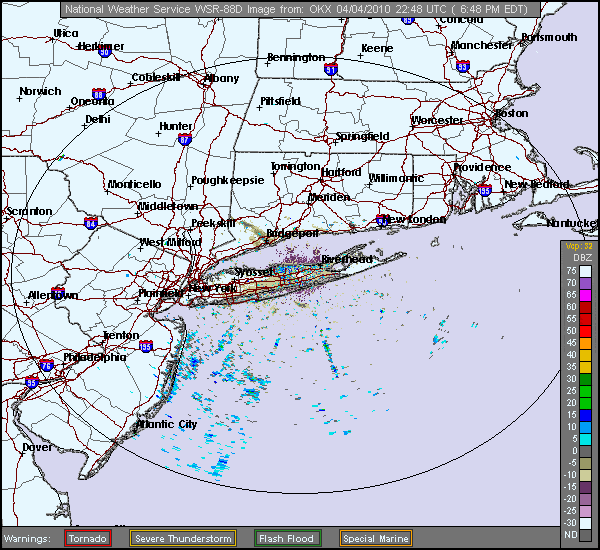Viewport: 600px width, 550px height.
Task: Select the 30 dBZ dark green swatch
Action: (x=585, y=379)
